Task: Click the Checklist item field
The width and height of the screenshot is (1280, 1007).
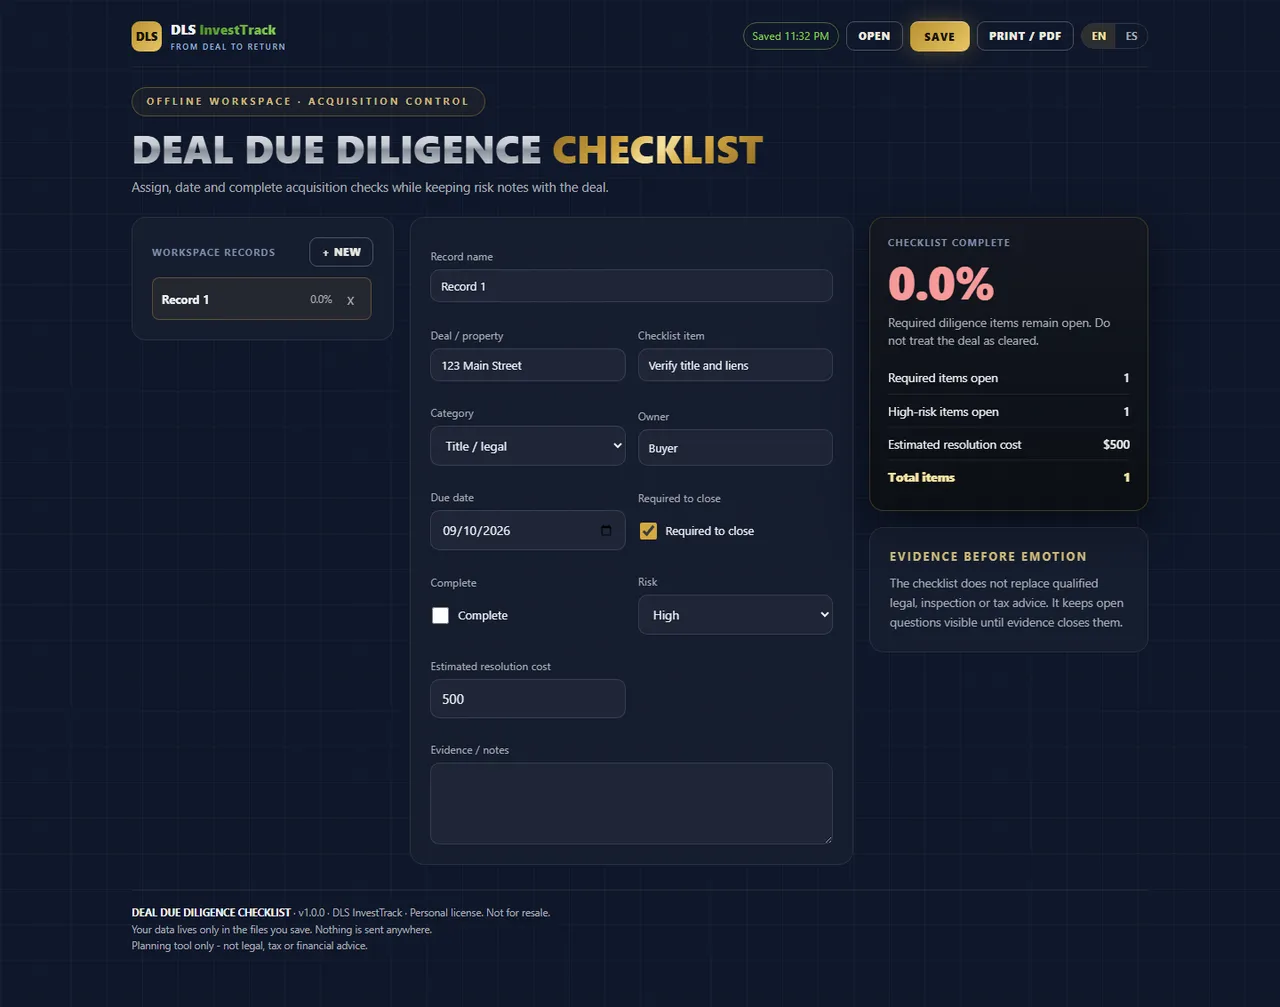Action: 735,365
